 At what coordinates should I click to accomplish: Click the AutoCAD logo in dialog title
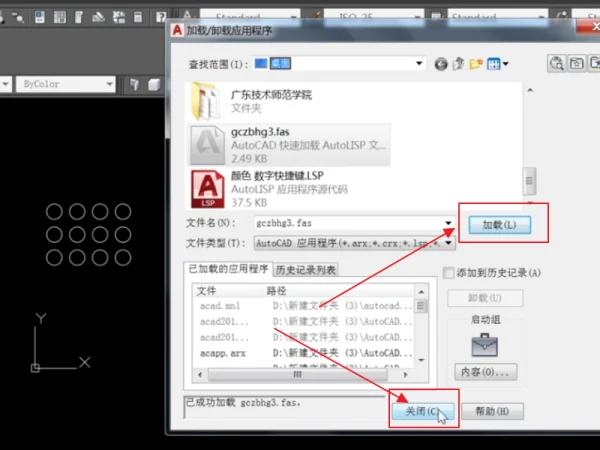177,30
